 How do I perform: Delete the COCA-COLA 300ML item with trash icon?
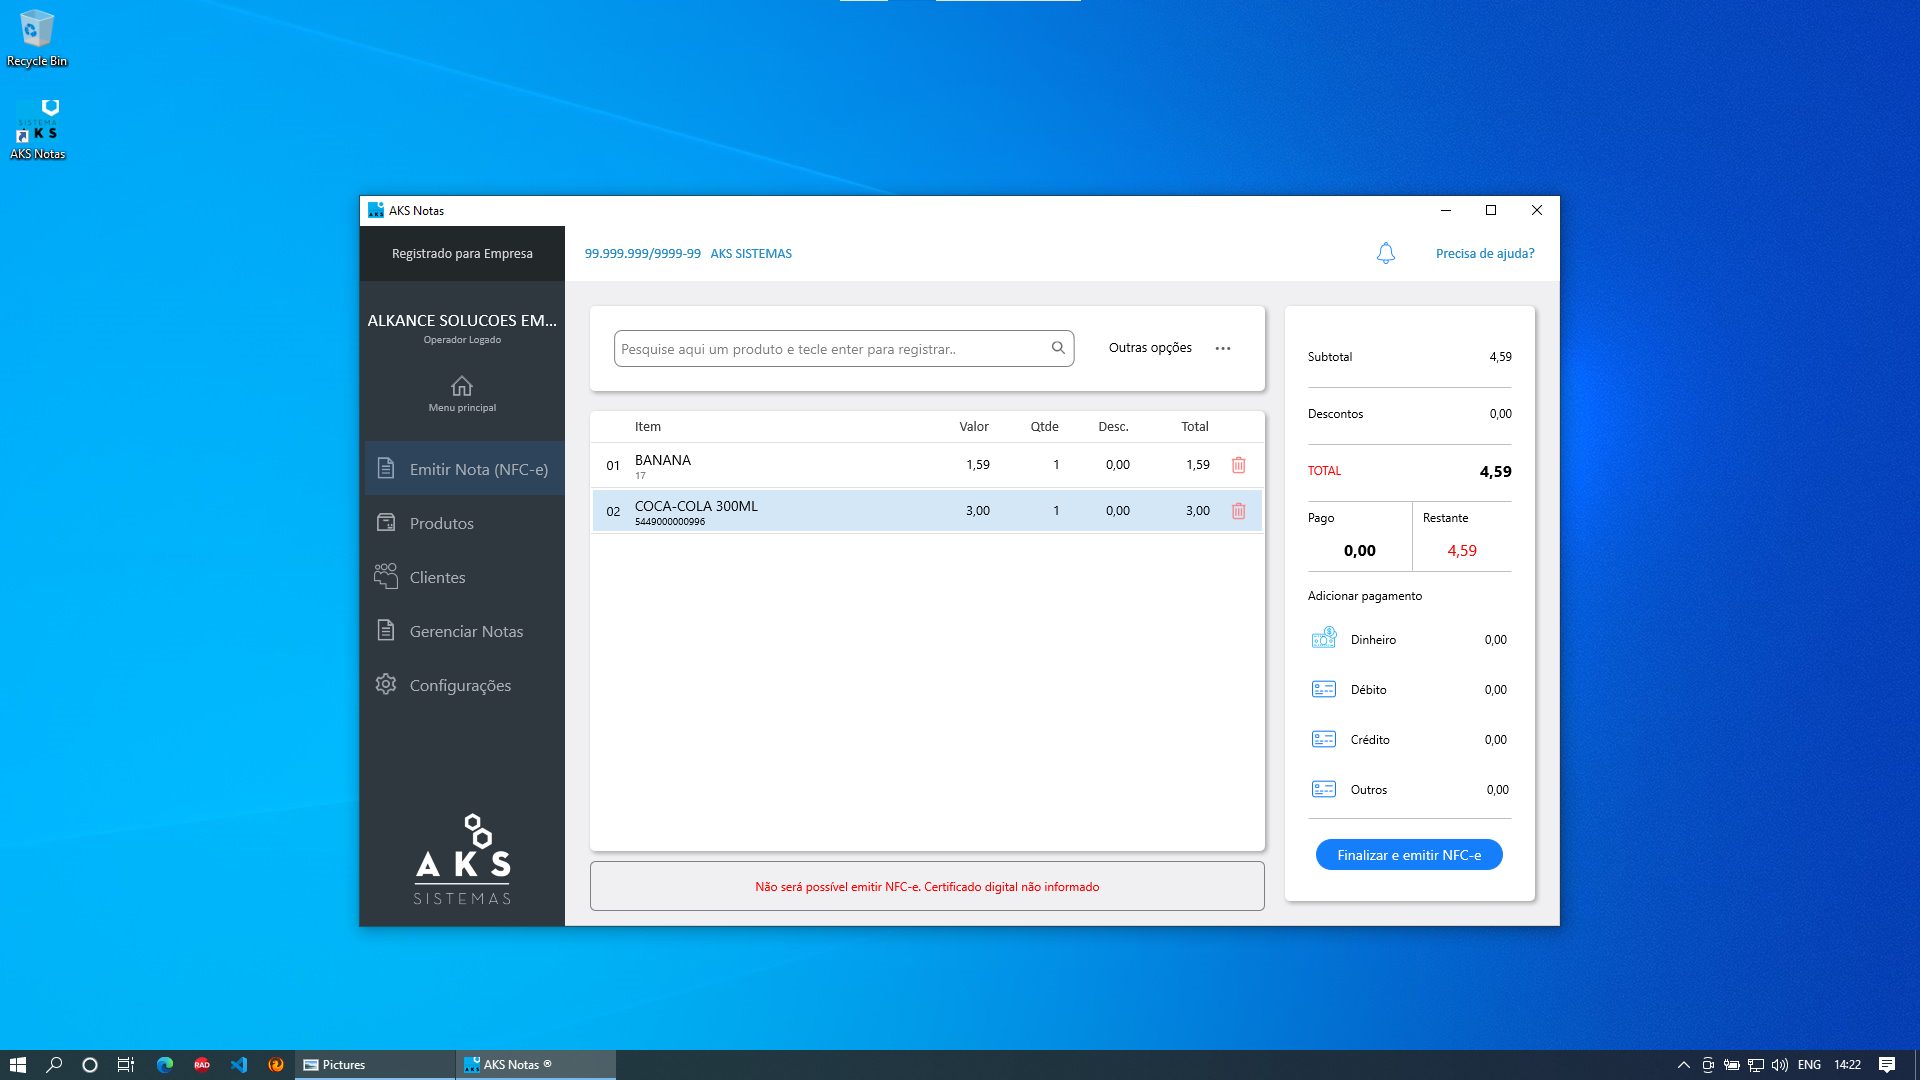click(x=1238, y=511)
